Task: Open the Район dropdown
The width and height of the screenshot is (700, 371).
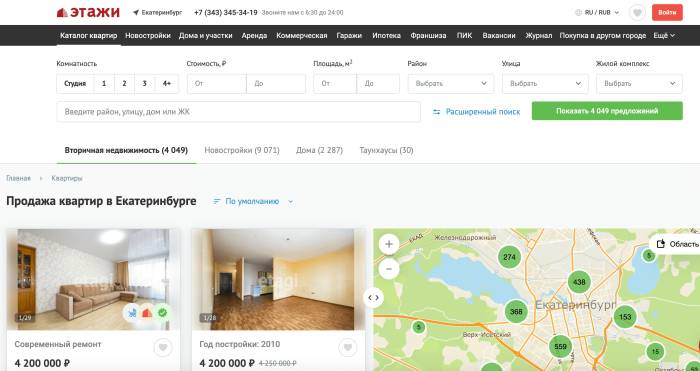Action: click(x=451, y=83)
